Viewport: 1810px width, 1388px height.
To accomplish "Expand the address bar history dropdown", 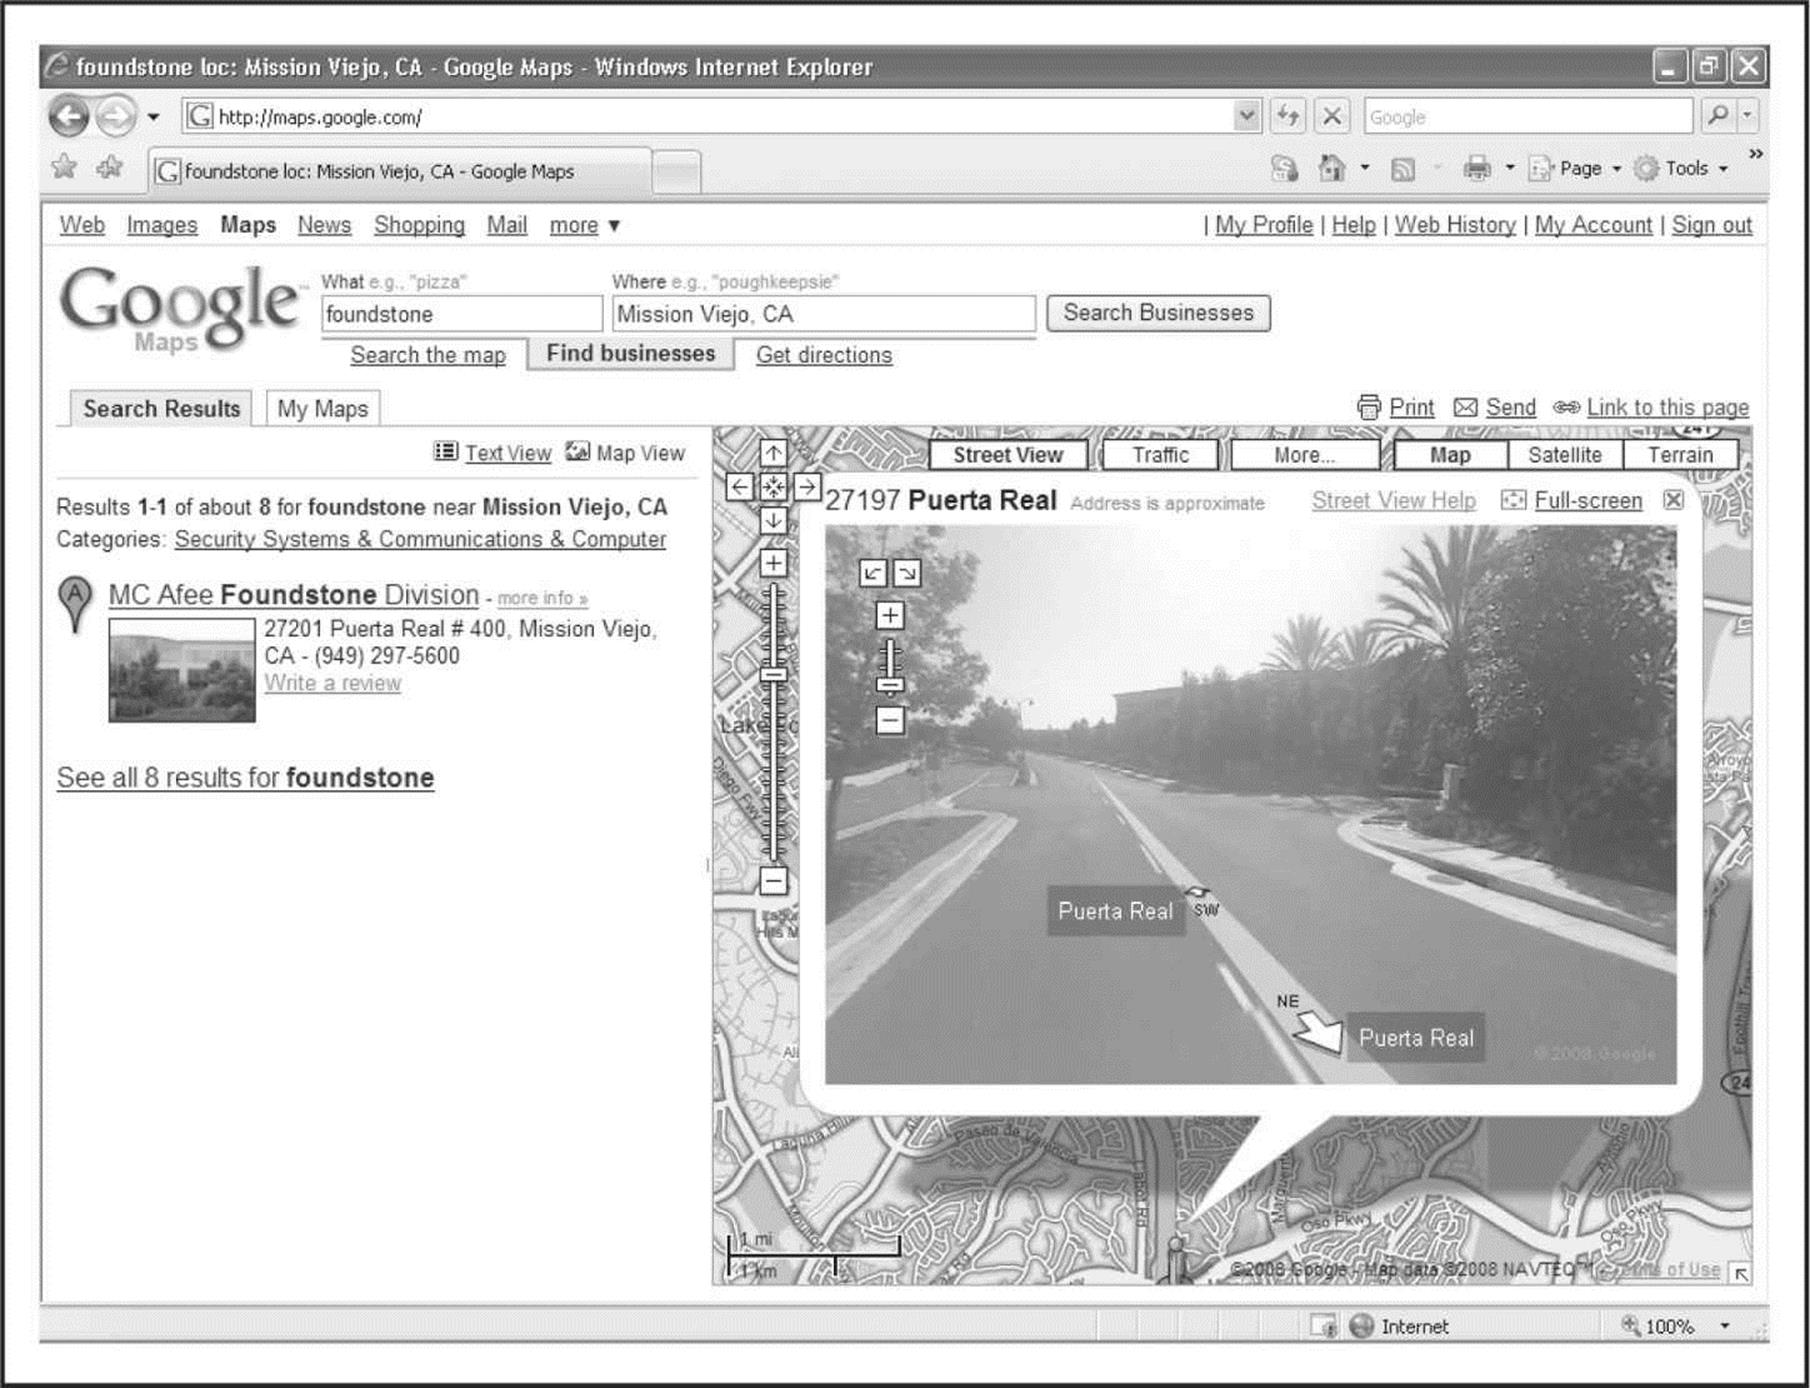I will [1246, 116].
